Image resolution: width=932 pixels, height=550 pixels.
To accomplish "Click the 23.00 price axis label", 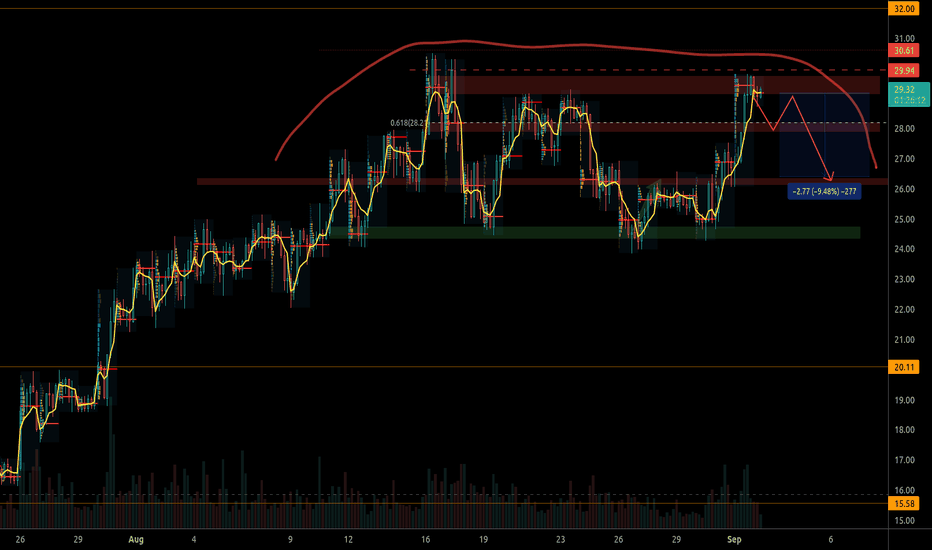I will tap(904, 279).
